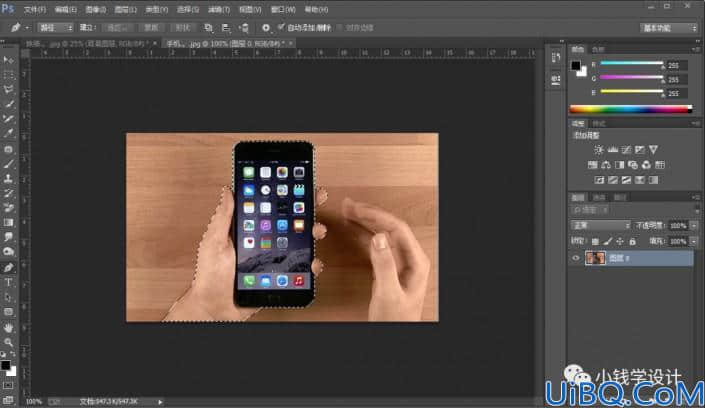The image size is (705, 408).
Task: Add a Vibrance adjustment
Action: tap(653, 149)
